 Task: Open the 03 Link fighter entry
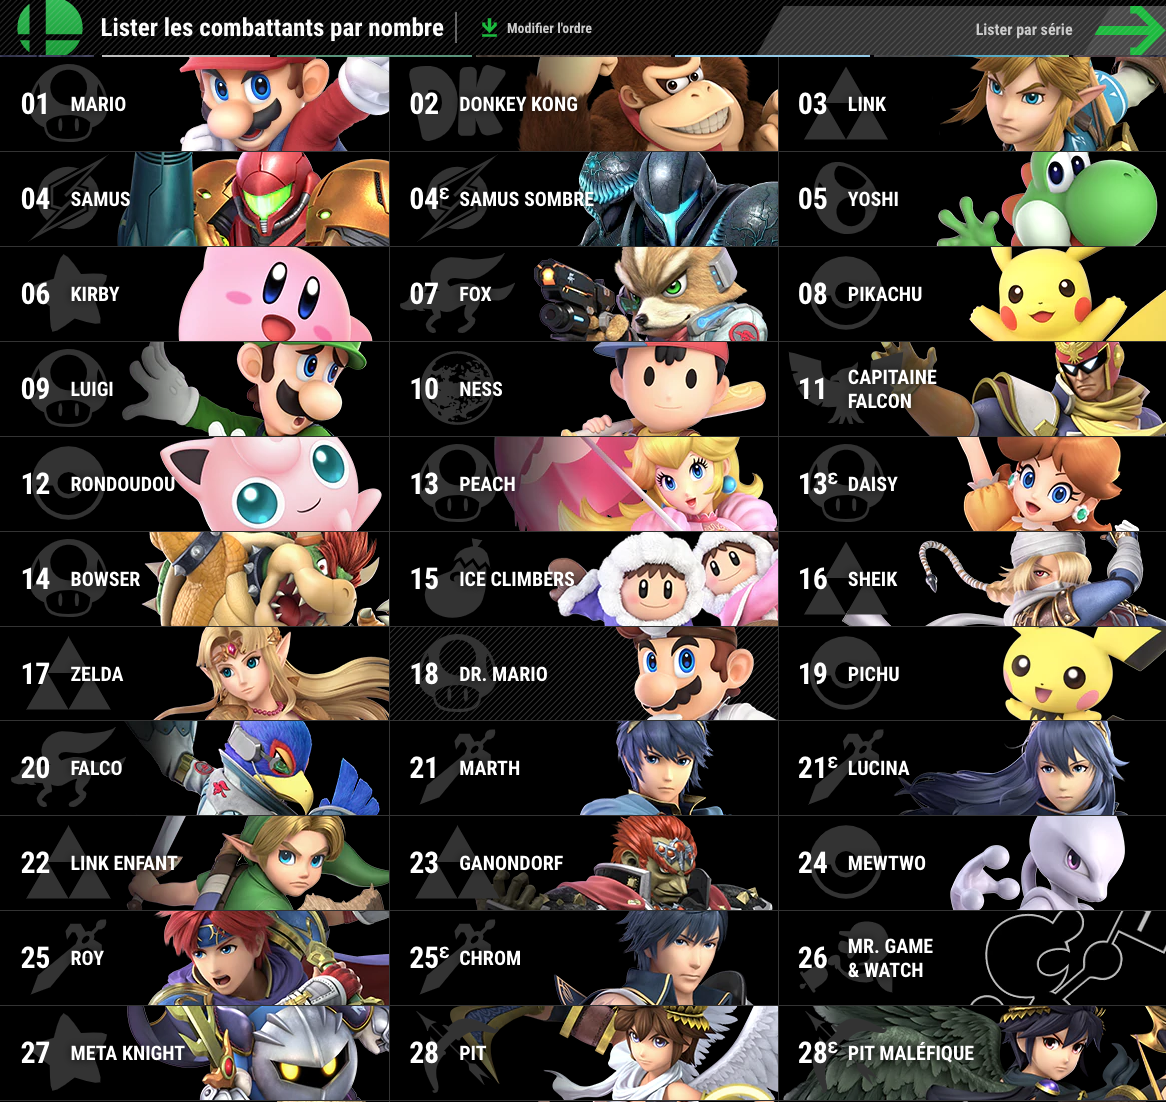(x=973, y=104)
